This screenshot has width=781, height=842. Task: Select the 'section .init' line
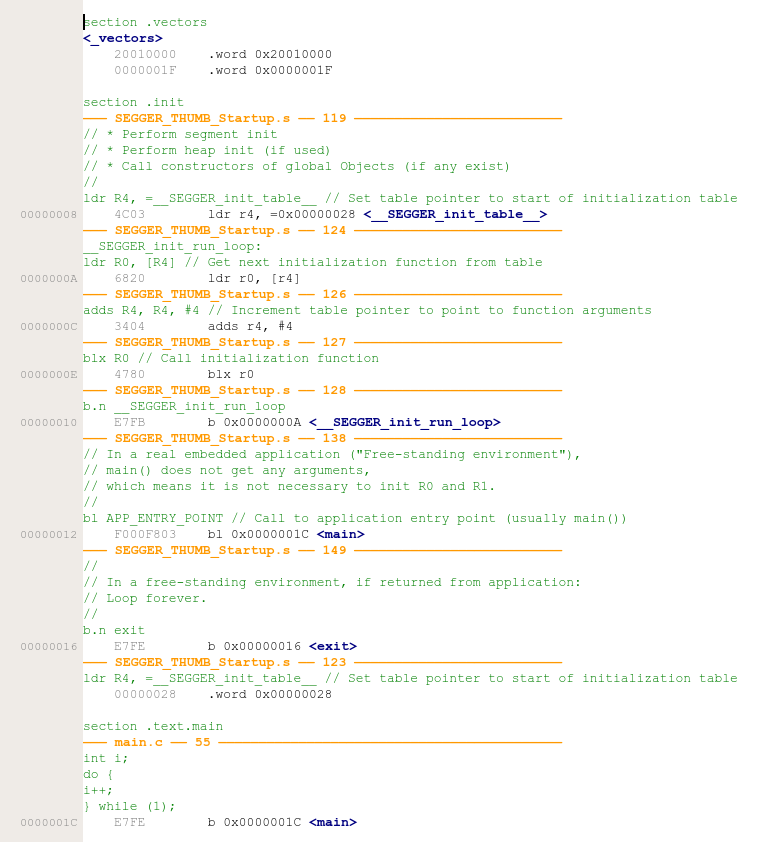tap(133, 103)
